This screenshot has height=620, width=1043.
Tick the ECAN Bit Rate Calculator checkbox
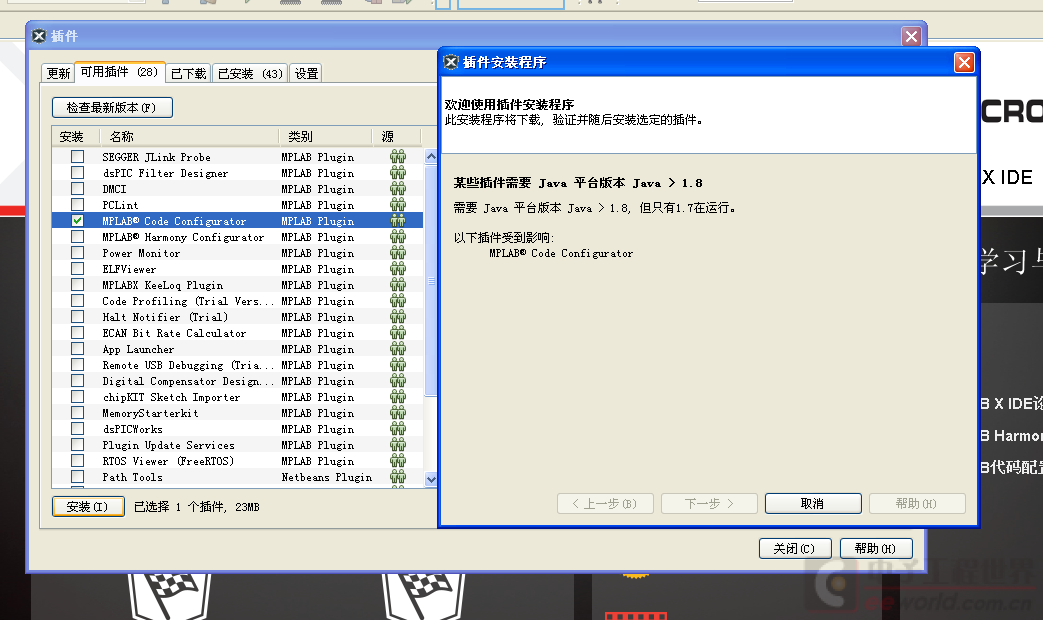pos(78,333)
